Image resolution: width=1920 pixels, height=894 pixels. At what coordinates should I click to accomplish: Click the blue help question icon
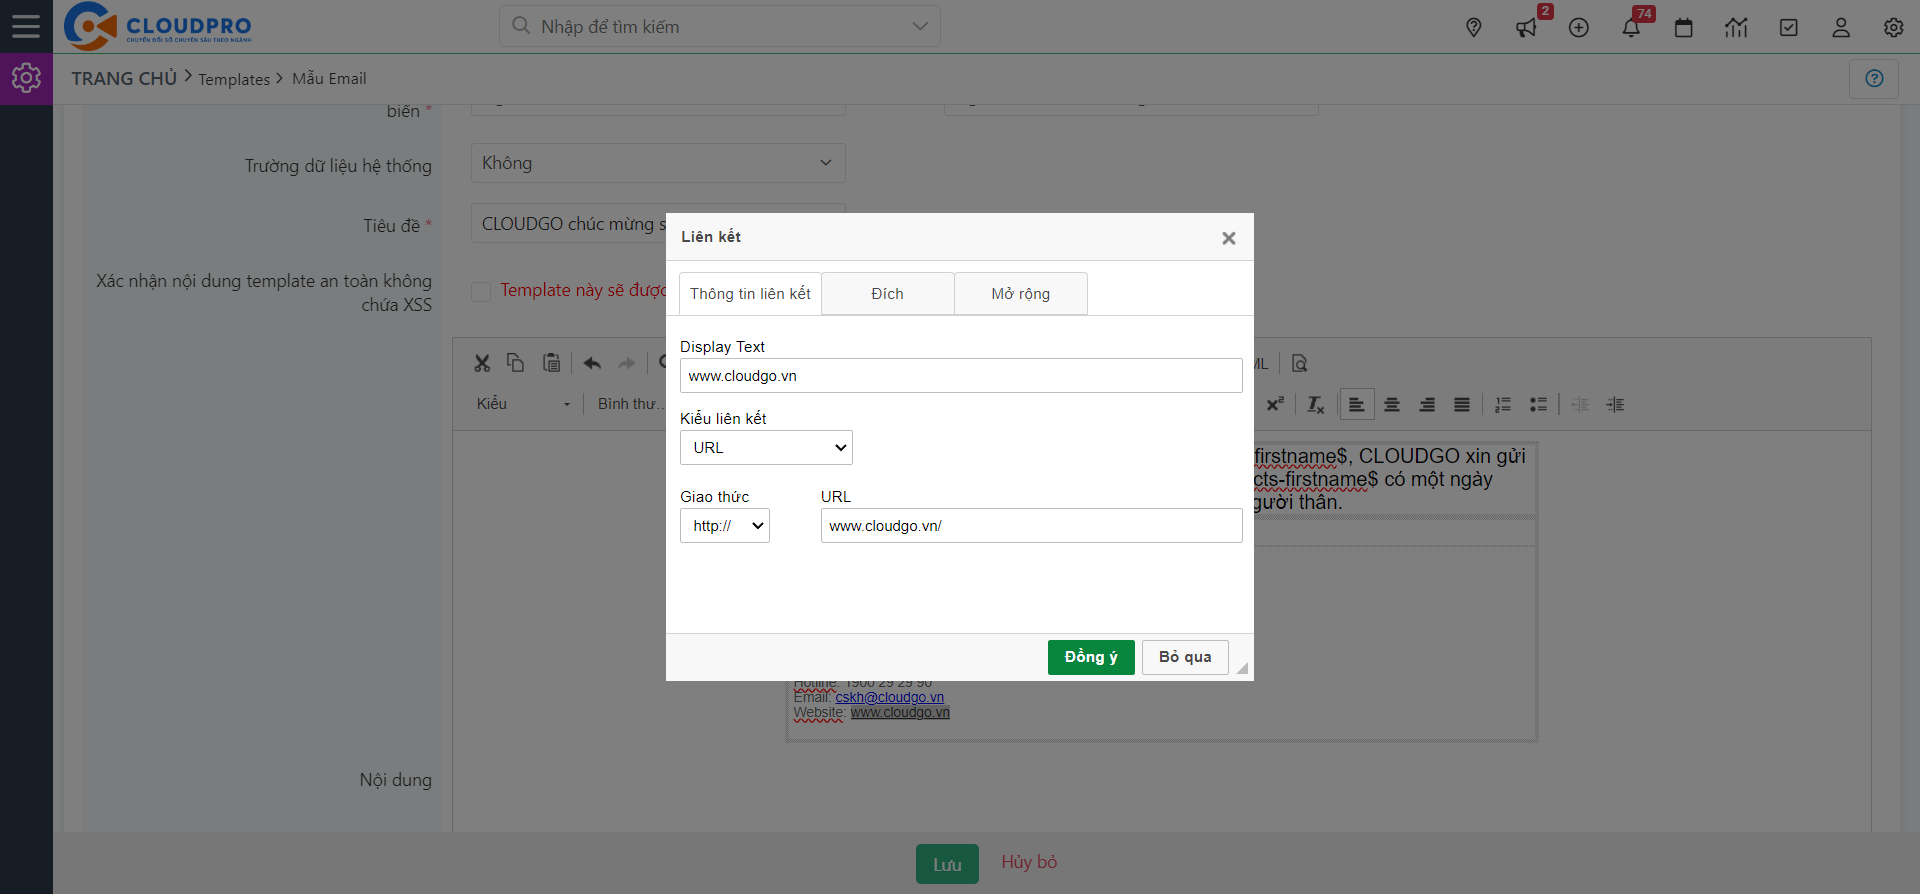[x=1874, y=78]
